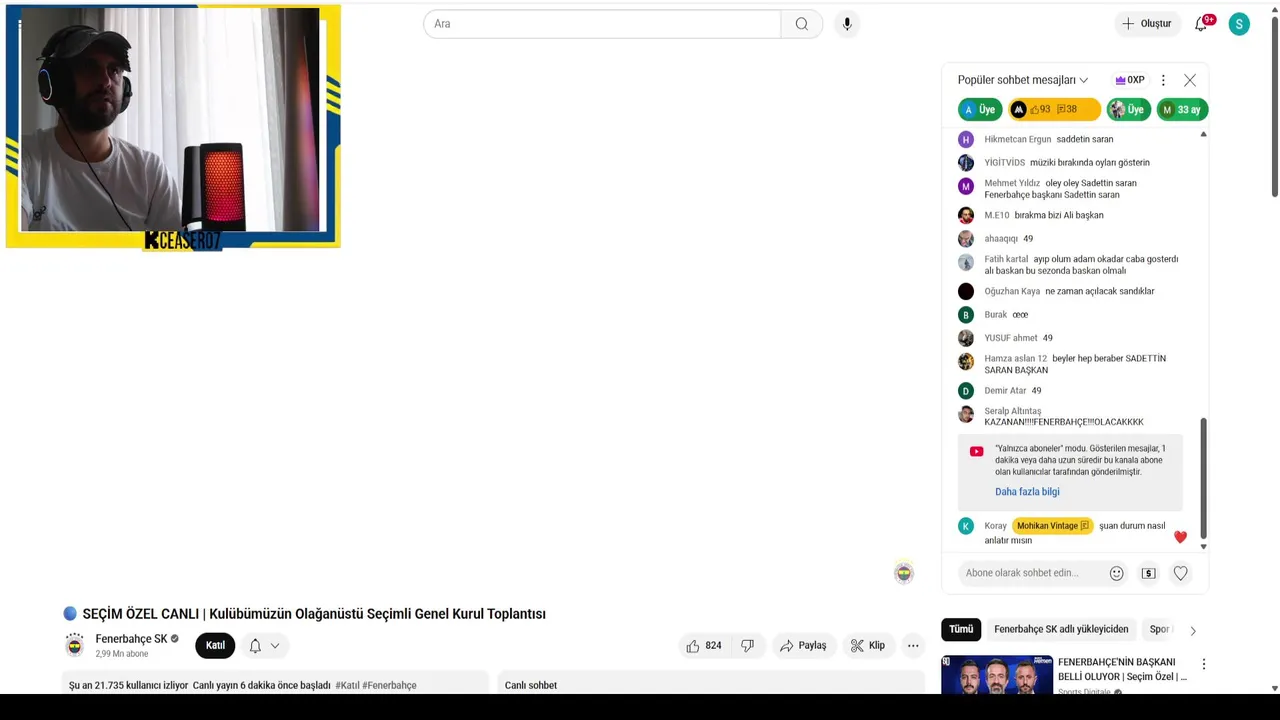The image size is (1280, 720).
Task: Open chat three-dot options menu
Action: click(x=1163, y=80)
